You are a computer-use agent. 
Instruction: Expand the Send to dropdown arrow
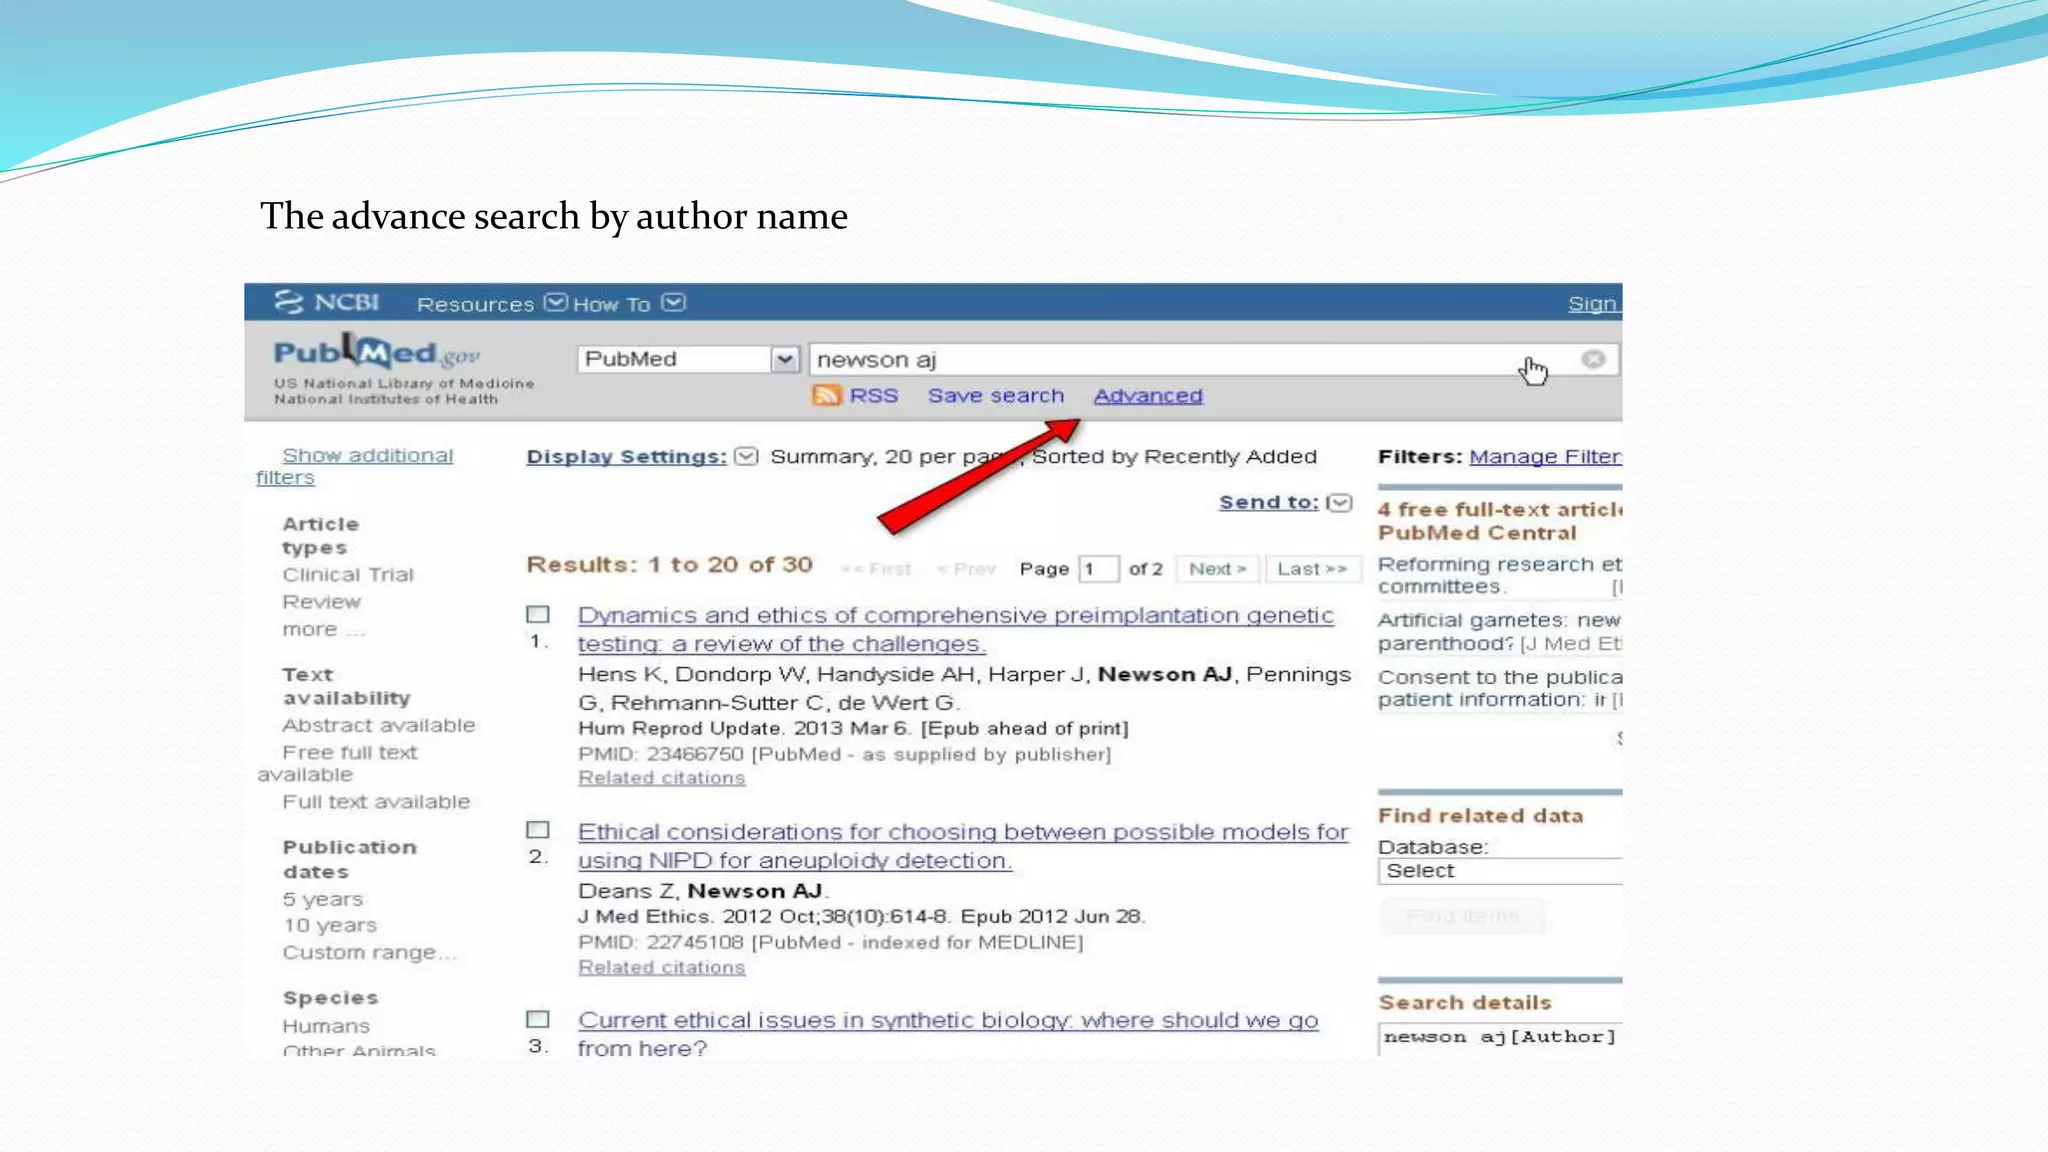(x=1339, y=502)
